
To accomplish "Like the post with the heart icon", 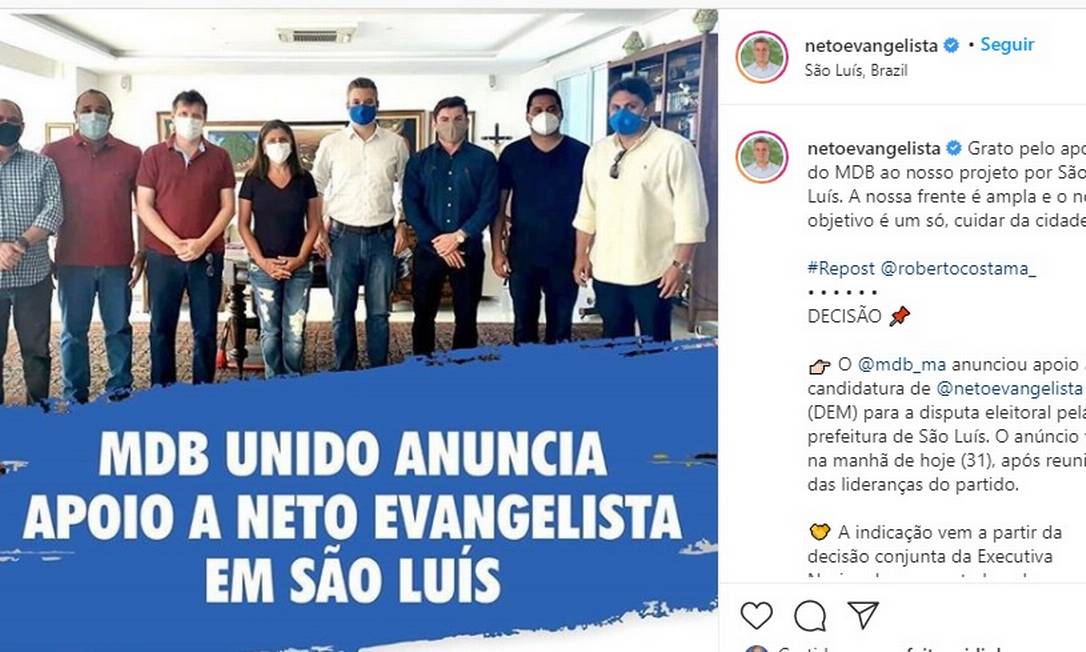I will 756,615.
